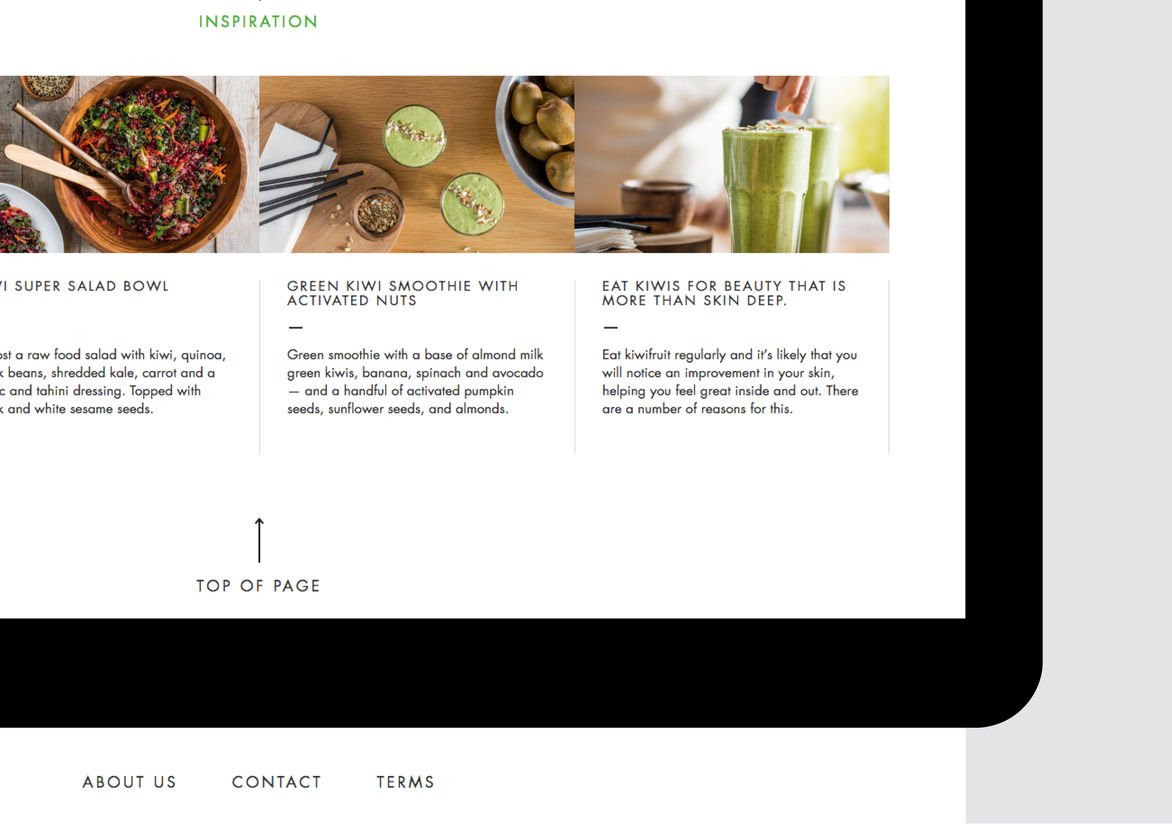The image size is (1172, 826).
Task: Open the CONTACT footer link
Action: point(277,782)
